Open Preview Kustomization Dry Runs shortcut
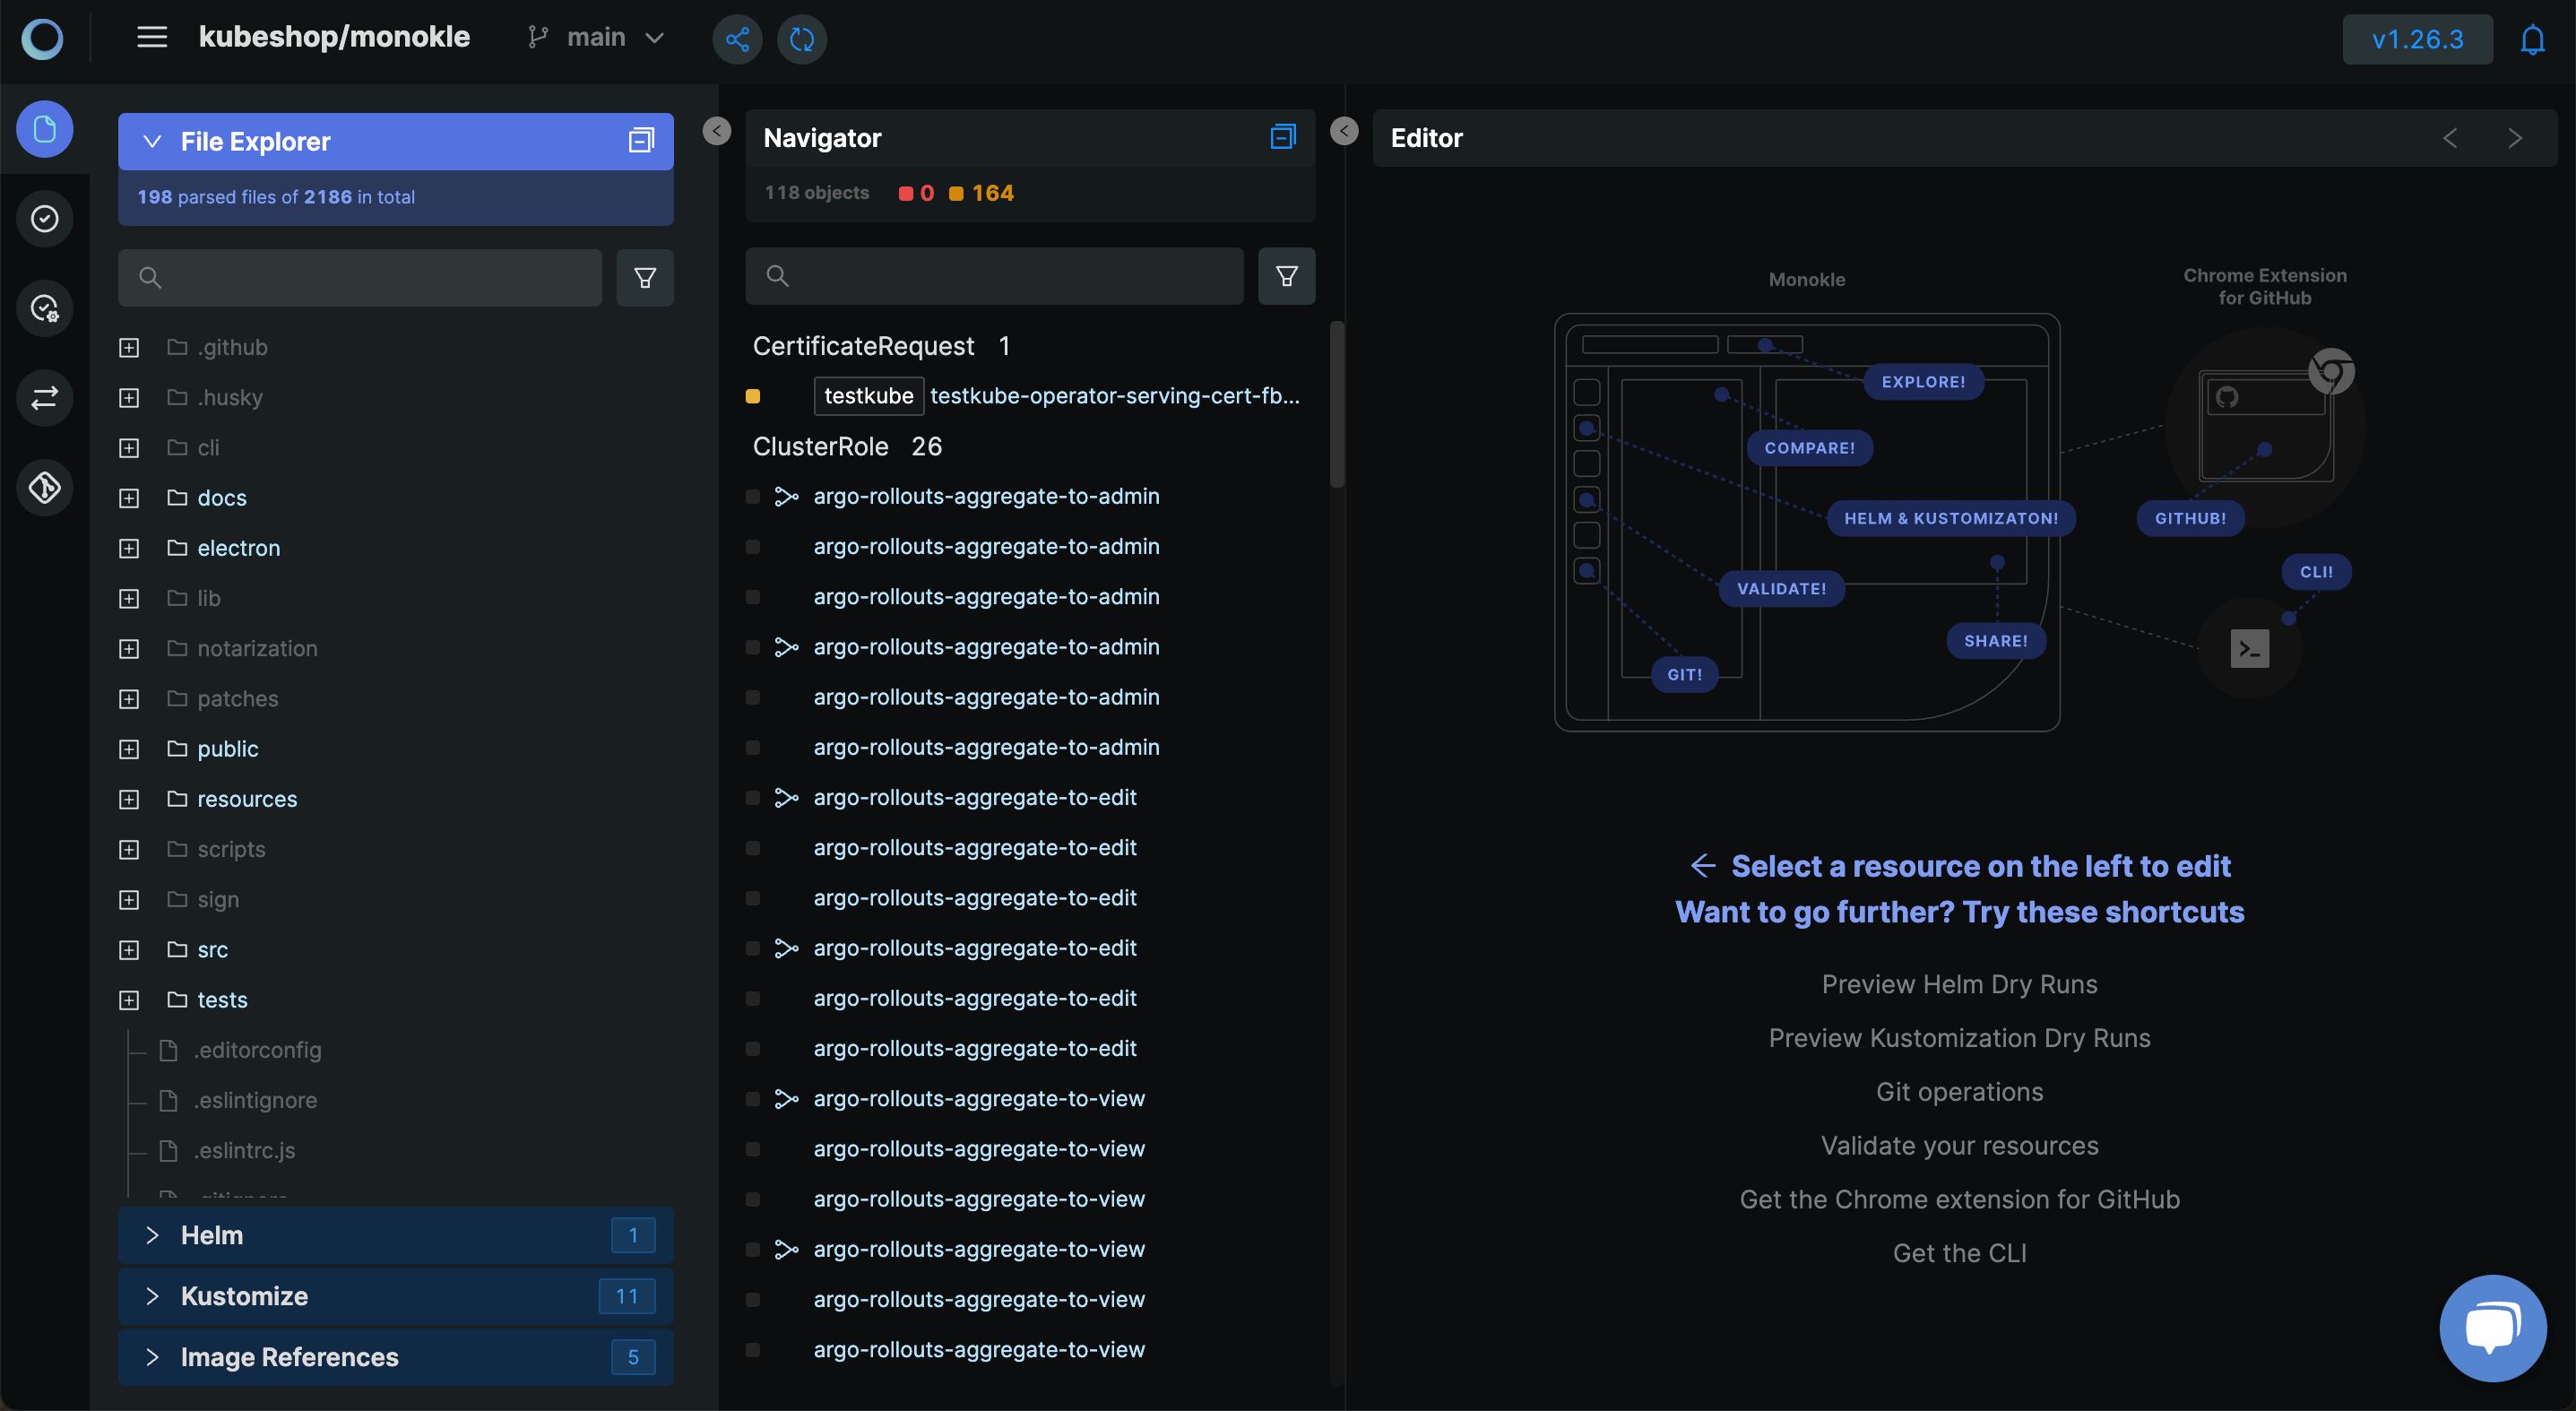Image resolution: width=2576 pixels, height=1411 pixels. coord(1959,1038)
